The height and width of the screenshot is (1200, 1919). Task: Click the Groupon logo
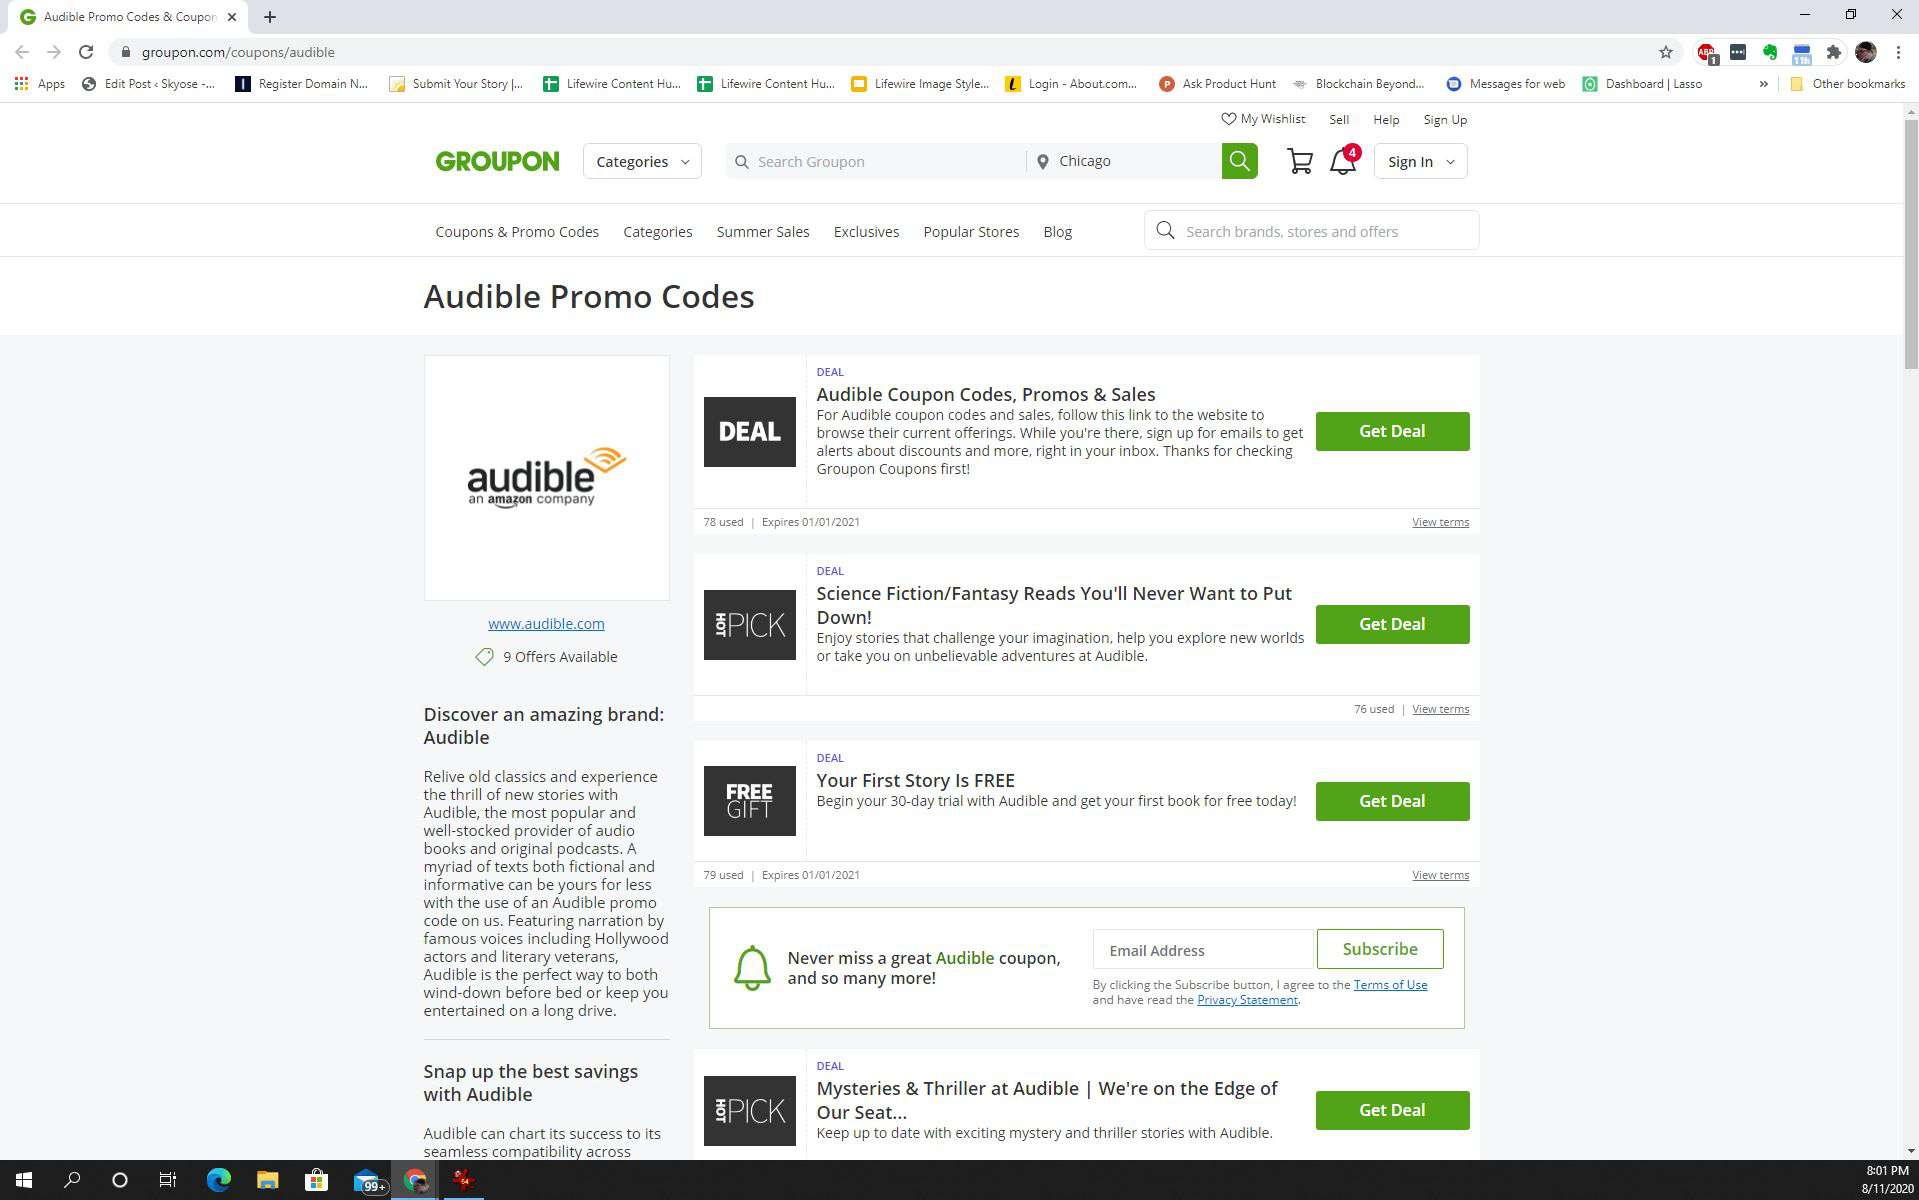coord(497,161)
